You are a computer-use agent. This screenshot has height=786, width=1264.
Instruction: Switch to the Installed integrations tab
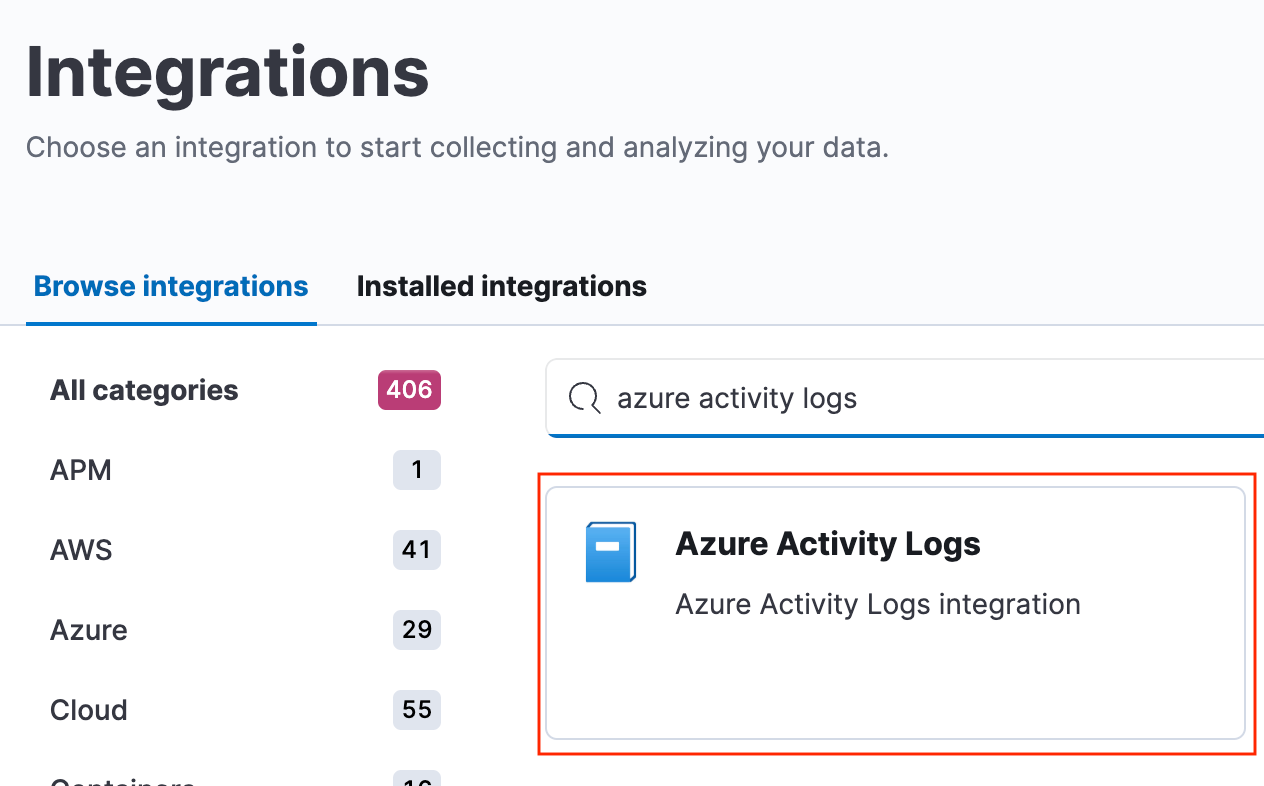(501, 286)
